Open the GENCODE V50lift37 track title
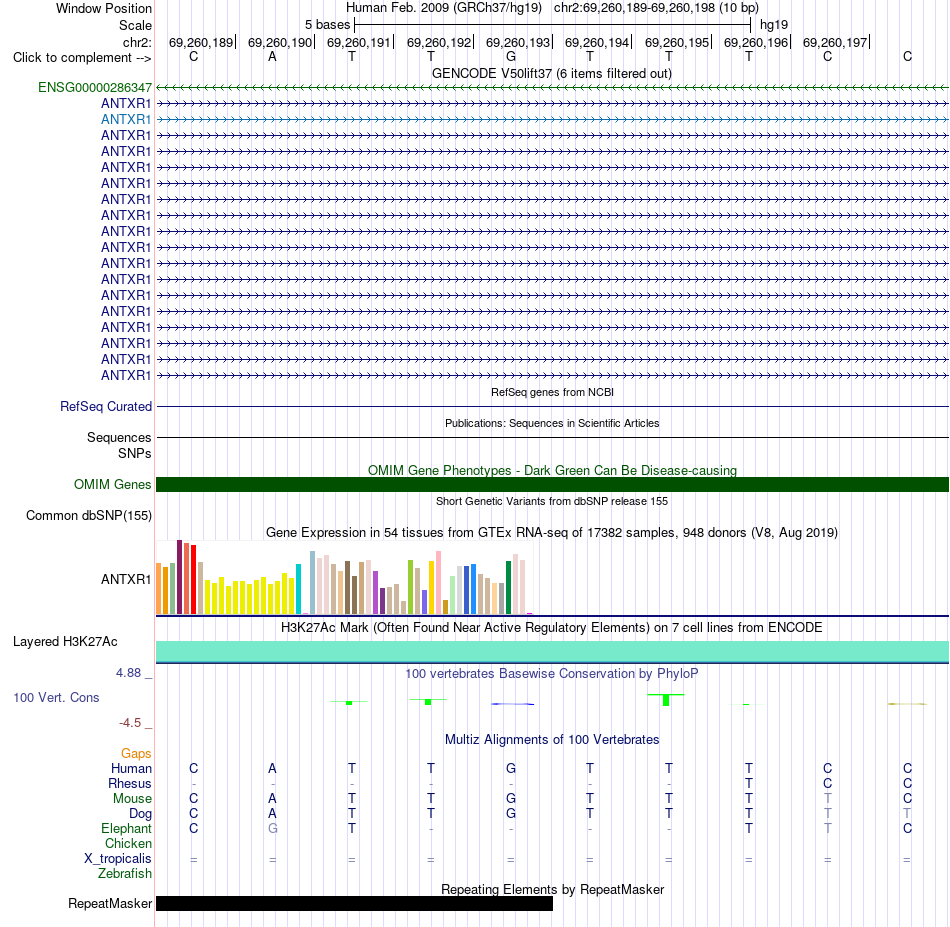Viewport: 950px width, 927px height. coord(551,73)
